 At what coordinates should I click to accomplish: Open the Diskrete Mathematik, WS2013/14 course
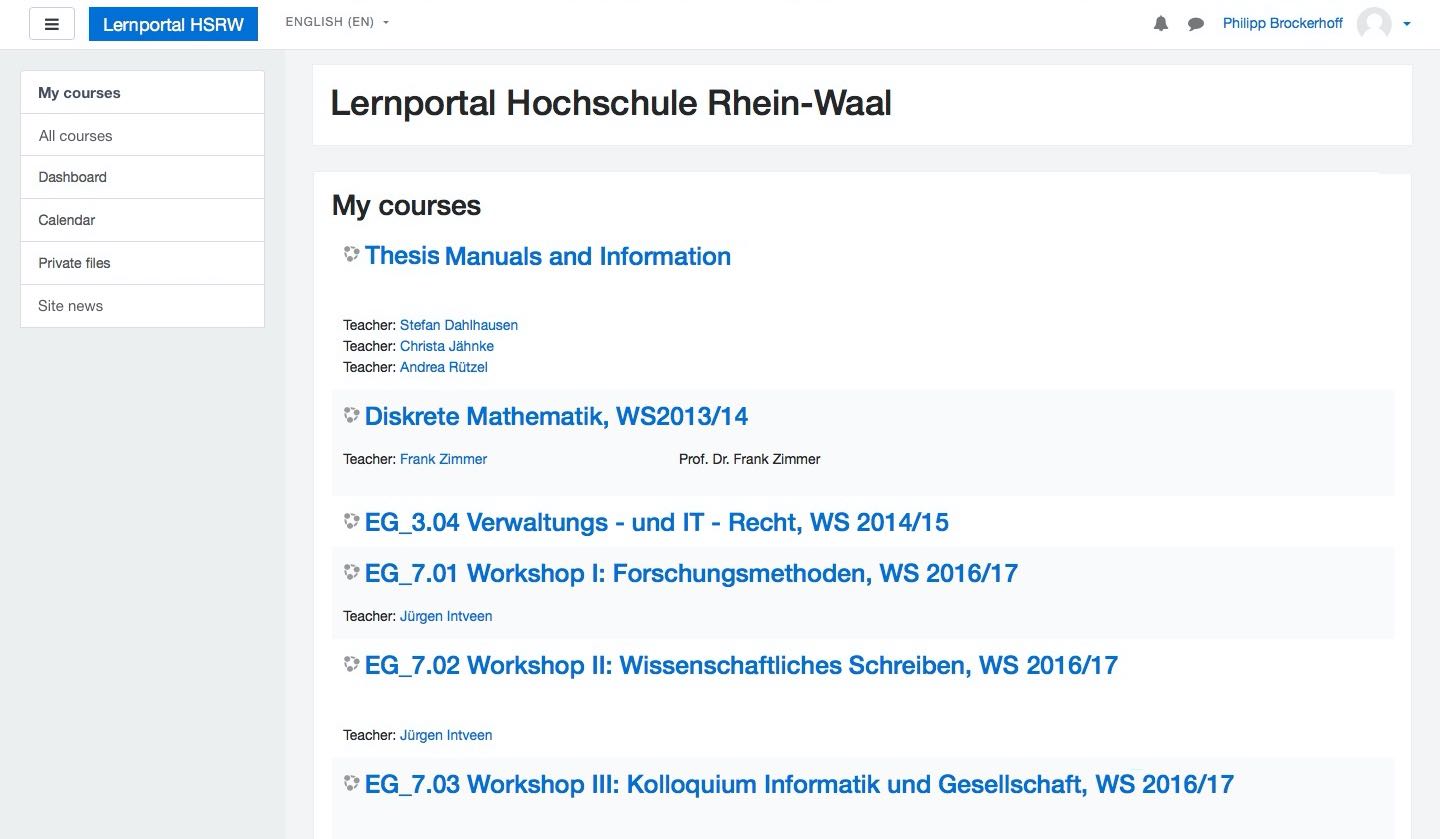click(x=556, y=416)
